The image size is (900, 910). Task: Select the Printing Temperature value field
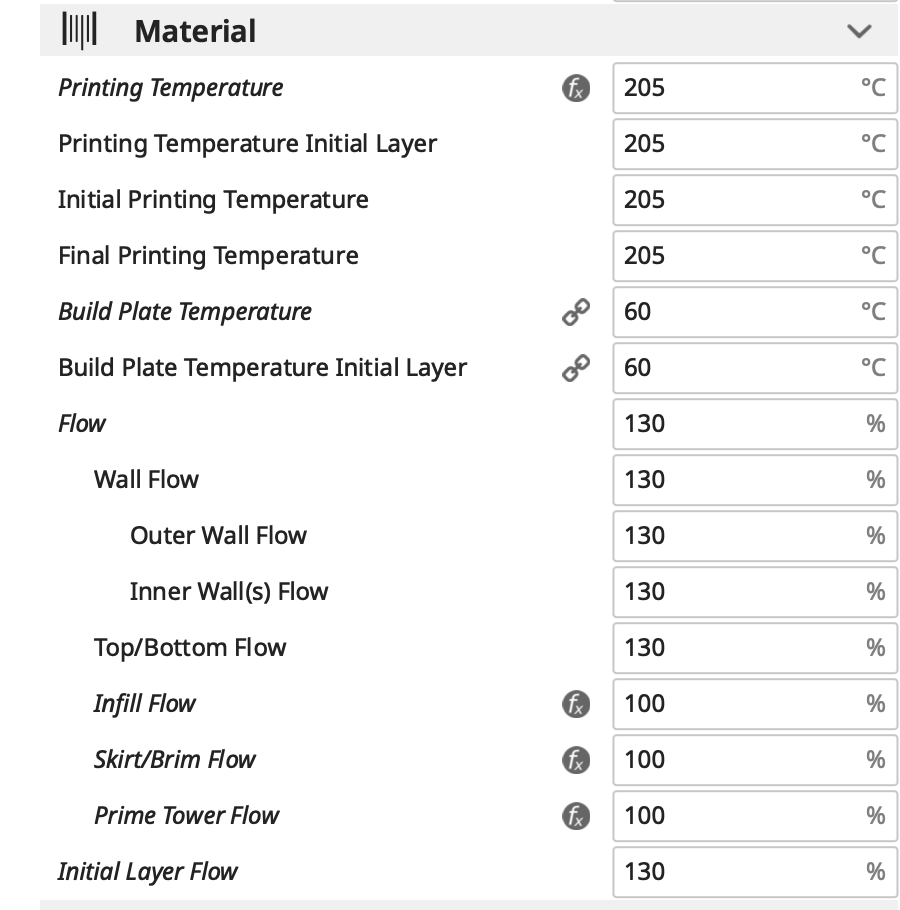point(755,88)
